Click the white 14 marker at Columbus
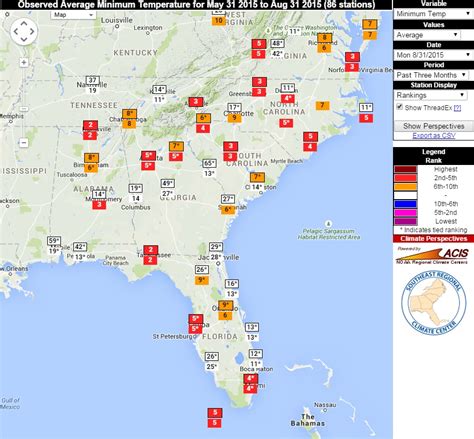Image resolution: width=474 pixels, height=439 pixels. [x=136, y=199]
